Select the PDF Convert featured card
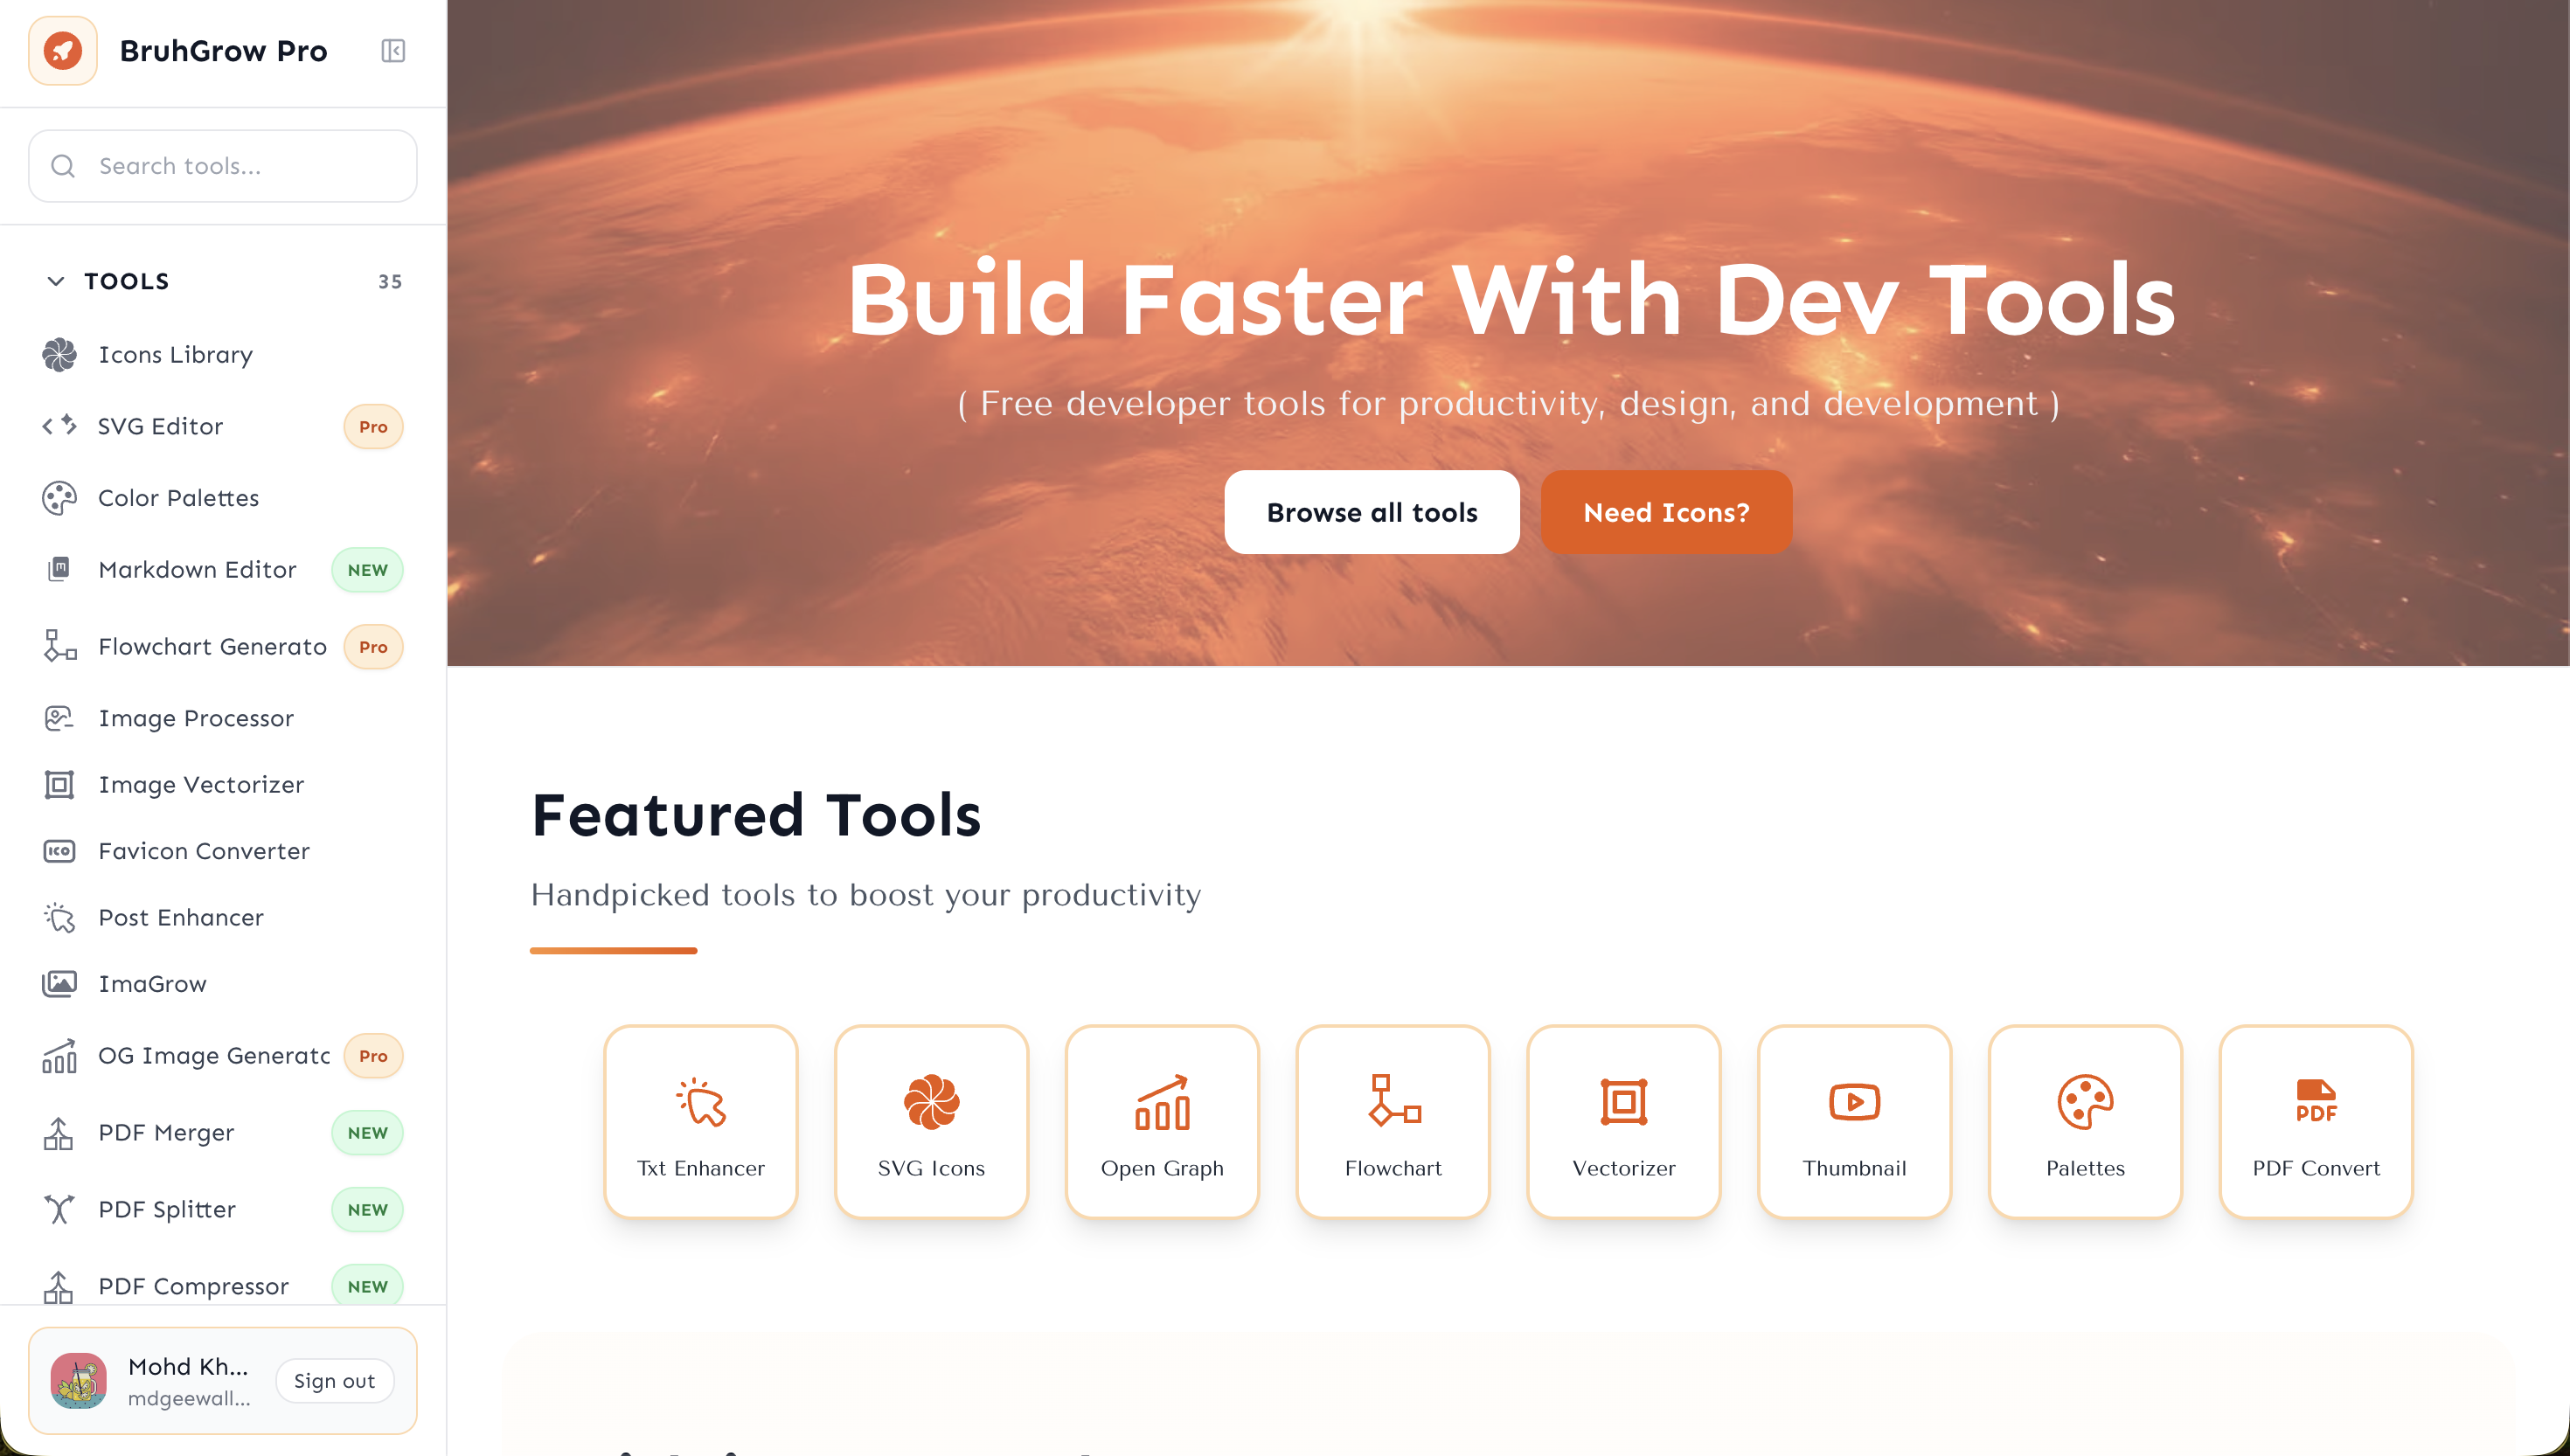Viewport: 2570px width, 1456px height. [2314, 1121]
